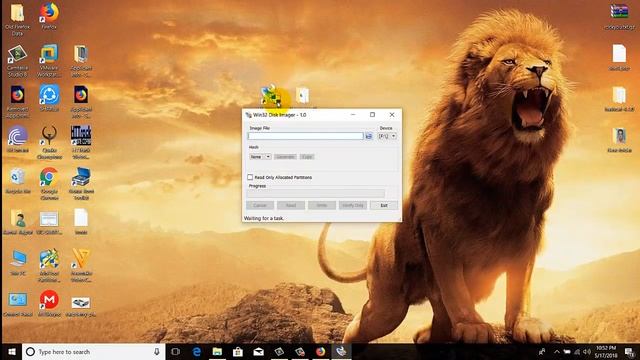Click the Win32 Disk Imager title bar icon
The width and height of the screenshot is (640, 360).
pyautogui.click(x=248, y=115)
